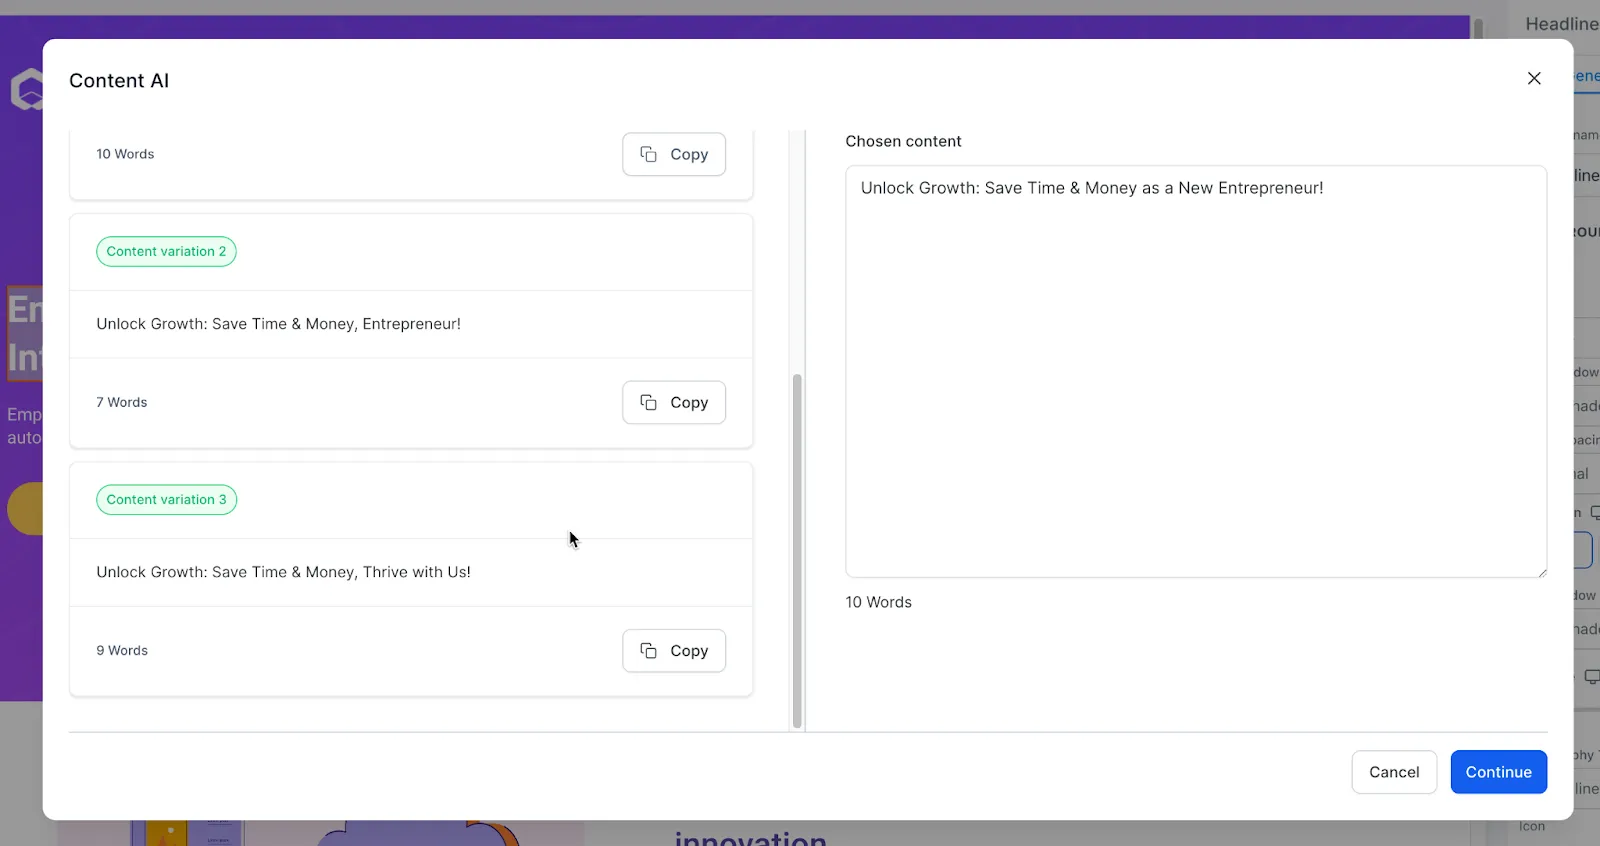Click the copy icon for the 10 Words variation
The width and height of the screenshot is (1600, 846).
click(x=648, y=154)
